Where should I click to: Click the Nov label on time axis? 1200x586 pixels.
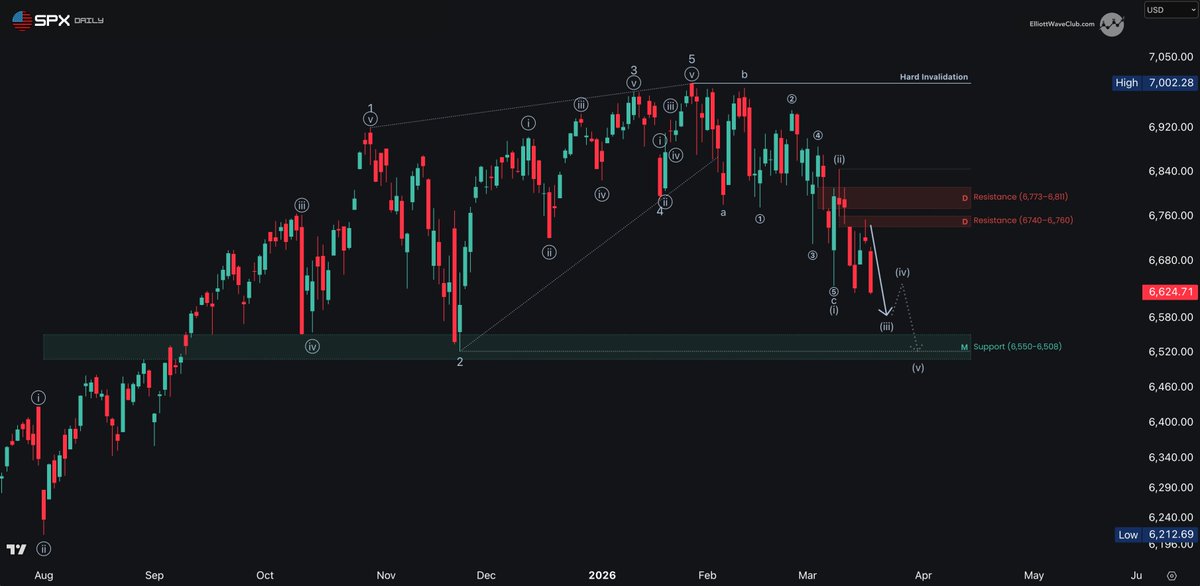pos(385,576)
